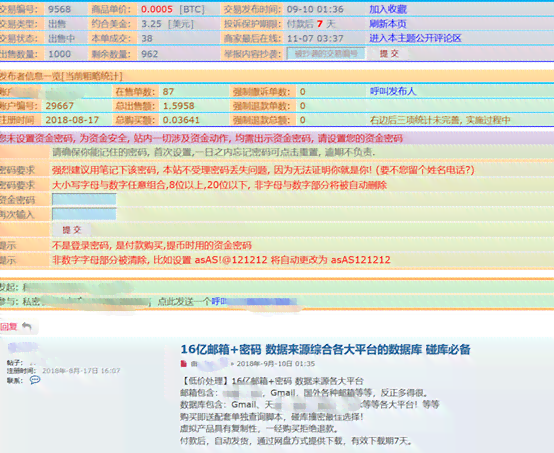Screen dimensions: 554x453
Task: Select USD value 3.25
Action: coord(151,24)
